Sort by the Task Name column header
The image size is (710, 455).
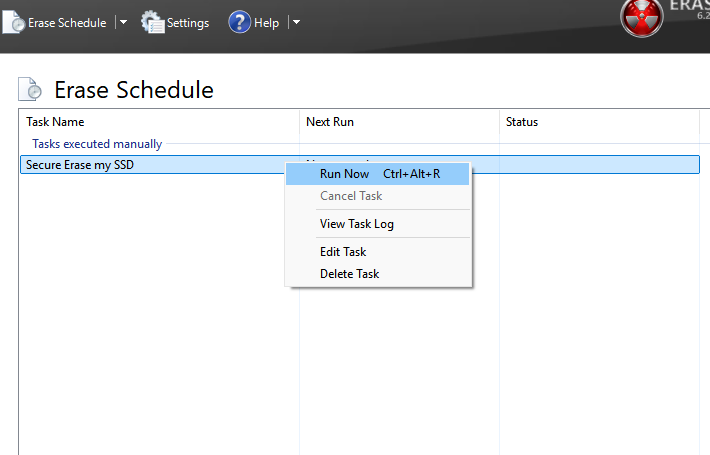pyautogui.click(x=55, y=122)
